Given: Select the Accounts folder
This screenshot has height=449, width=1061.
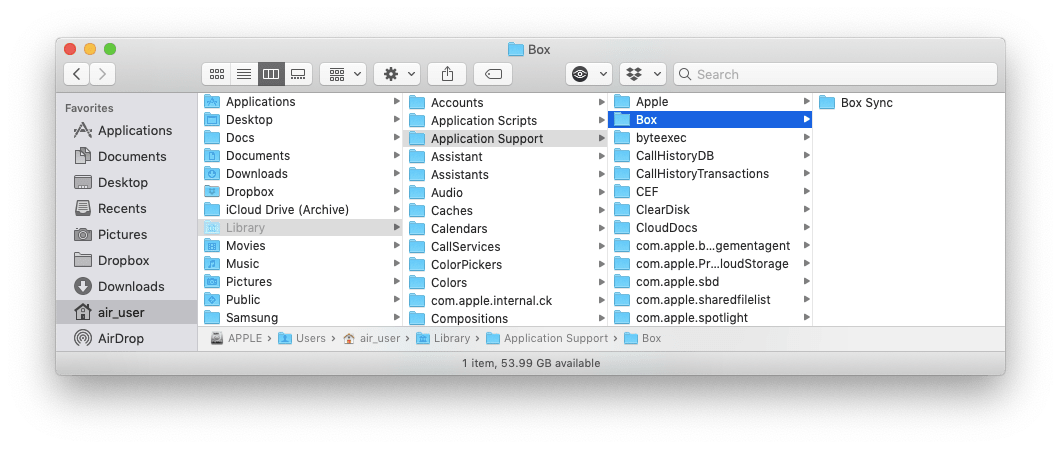Looking at the screenshot, I should point(505,103).
